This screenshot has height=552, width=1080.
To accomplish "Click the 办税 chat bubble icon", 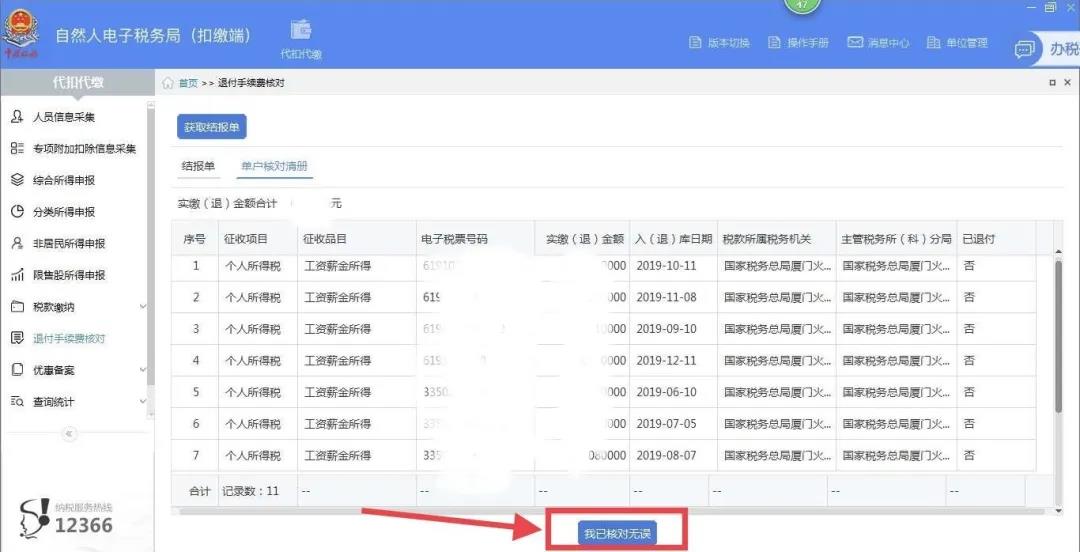I will coord(1024,50).
